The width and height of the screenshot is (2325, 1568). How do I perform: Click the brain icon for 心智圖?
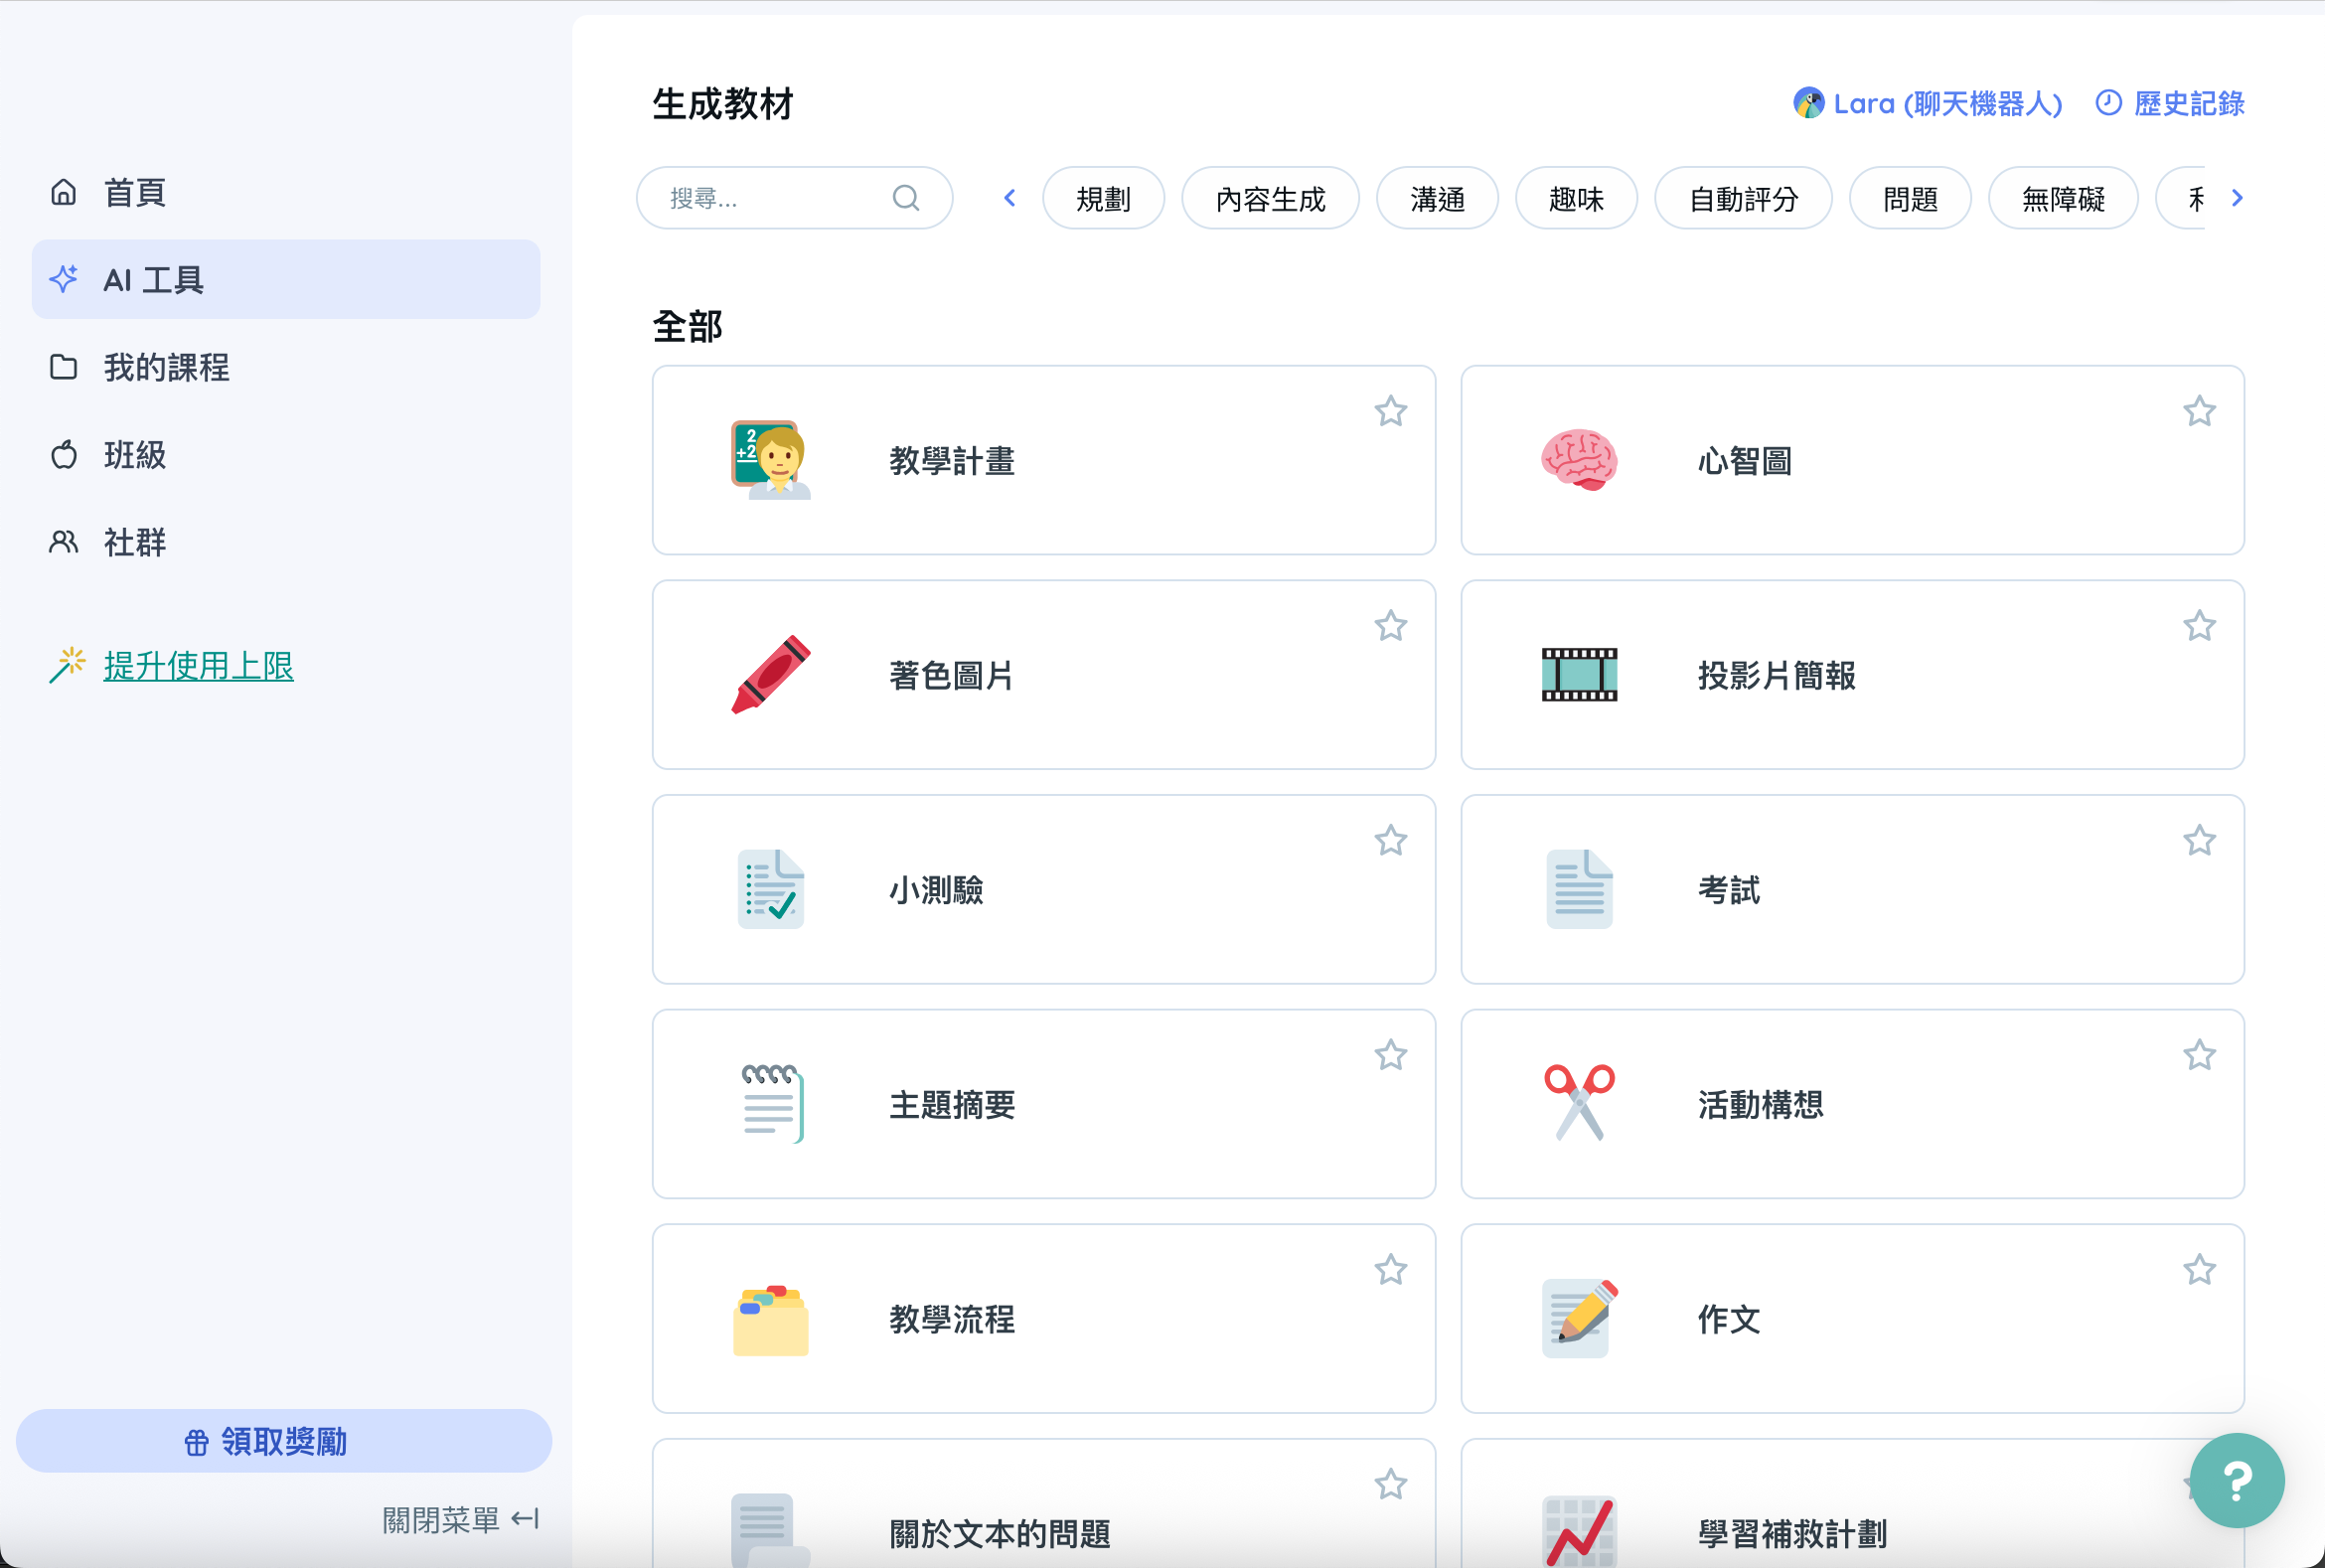tap(1579, 460)
